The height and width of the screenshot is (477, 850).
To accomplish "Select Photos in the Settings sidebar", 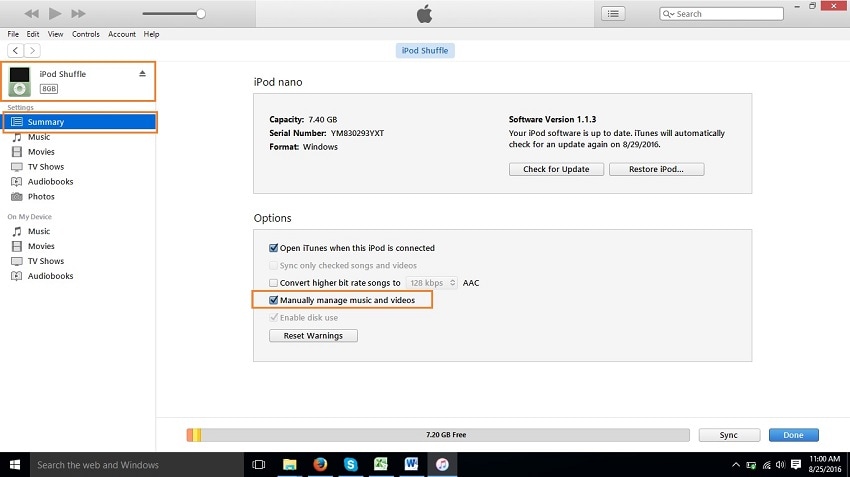I will tap(41, 196).
